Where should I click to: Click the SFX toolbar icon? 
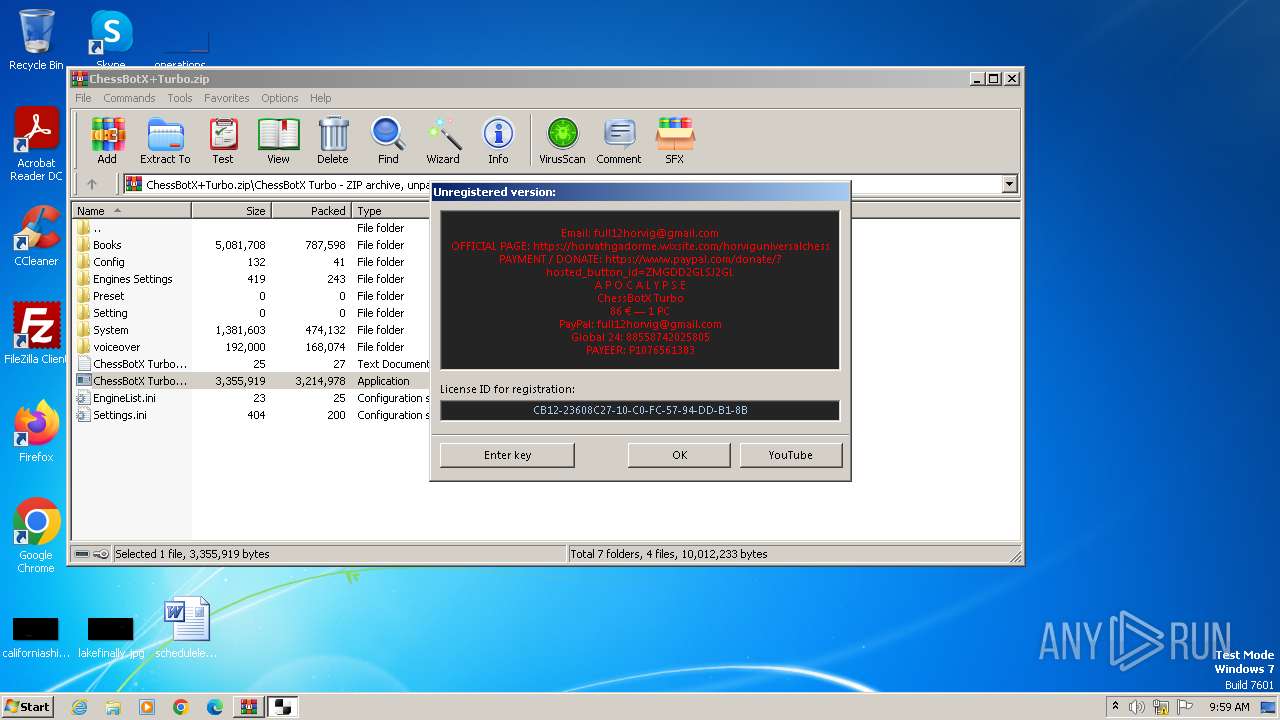point(675,141)
